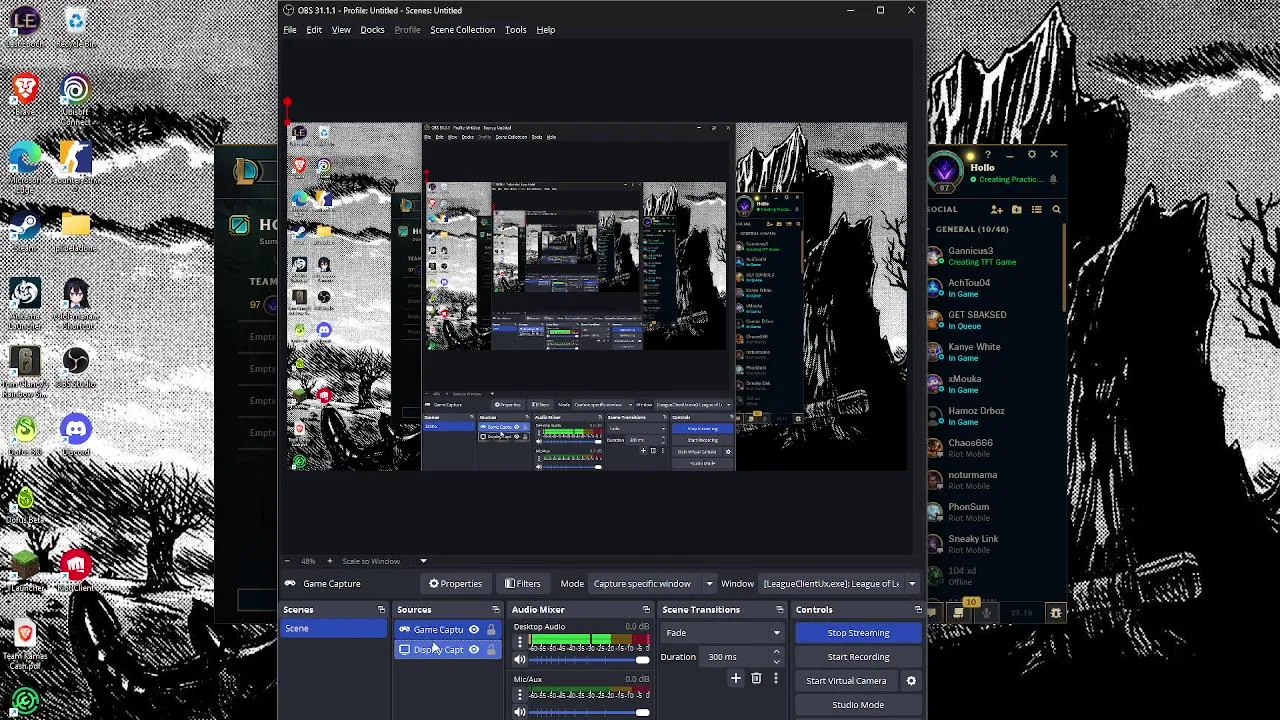Screen dimensions: 1280x720
Task: Open OBS Studio desktop shortcut
Action: (75, 367)
